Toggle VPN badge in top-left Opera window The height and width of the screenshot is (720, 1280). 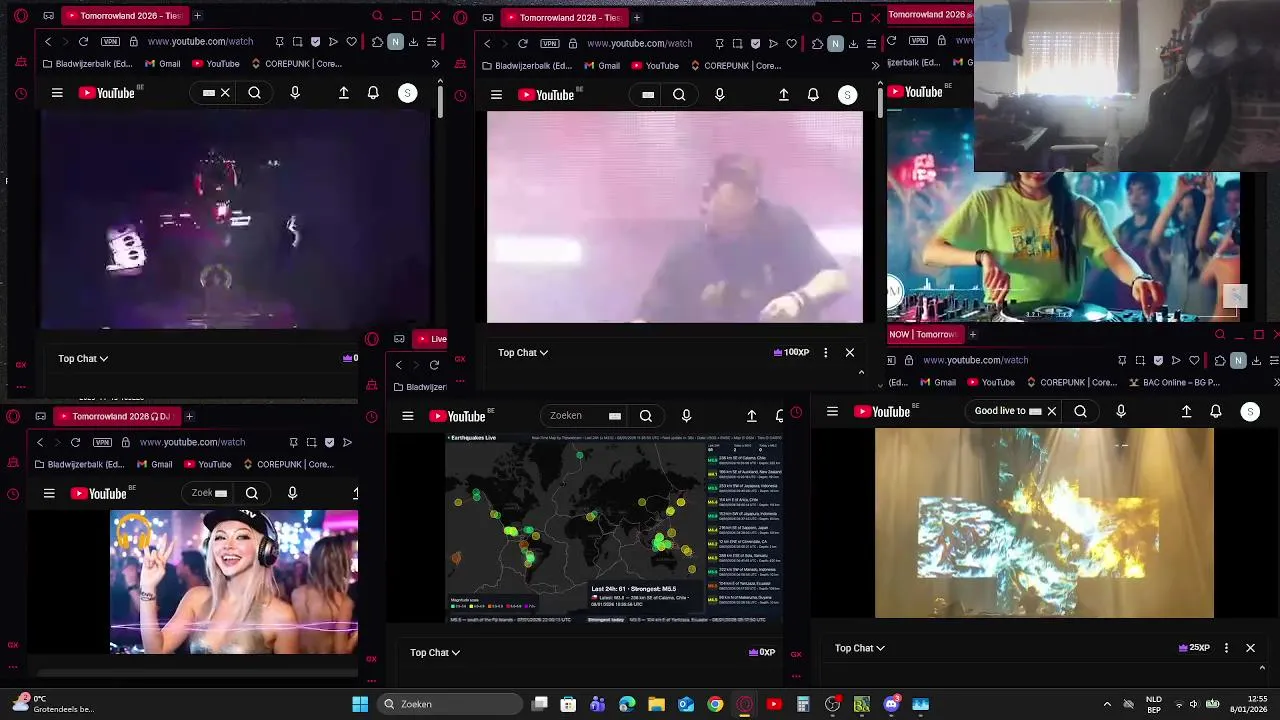110,42
